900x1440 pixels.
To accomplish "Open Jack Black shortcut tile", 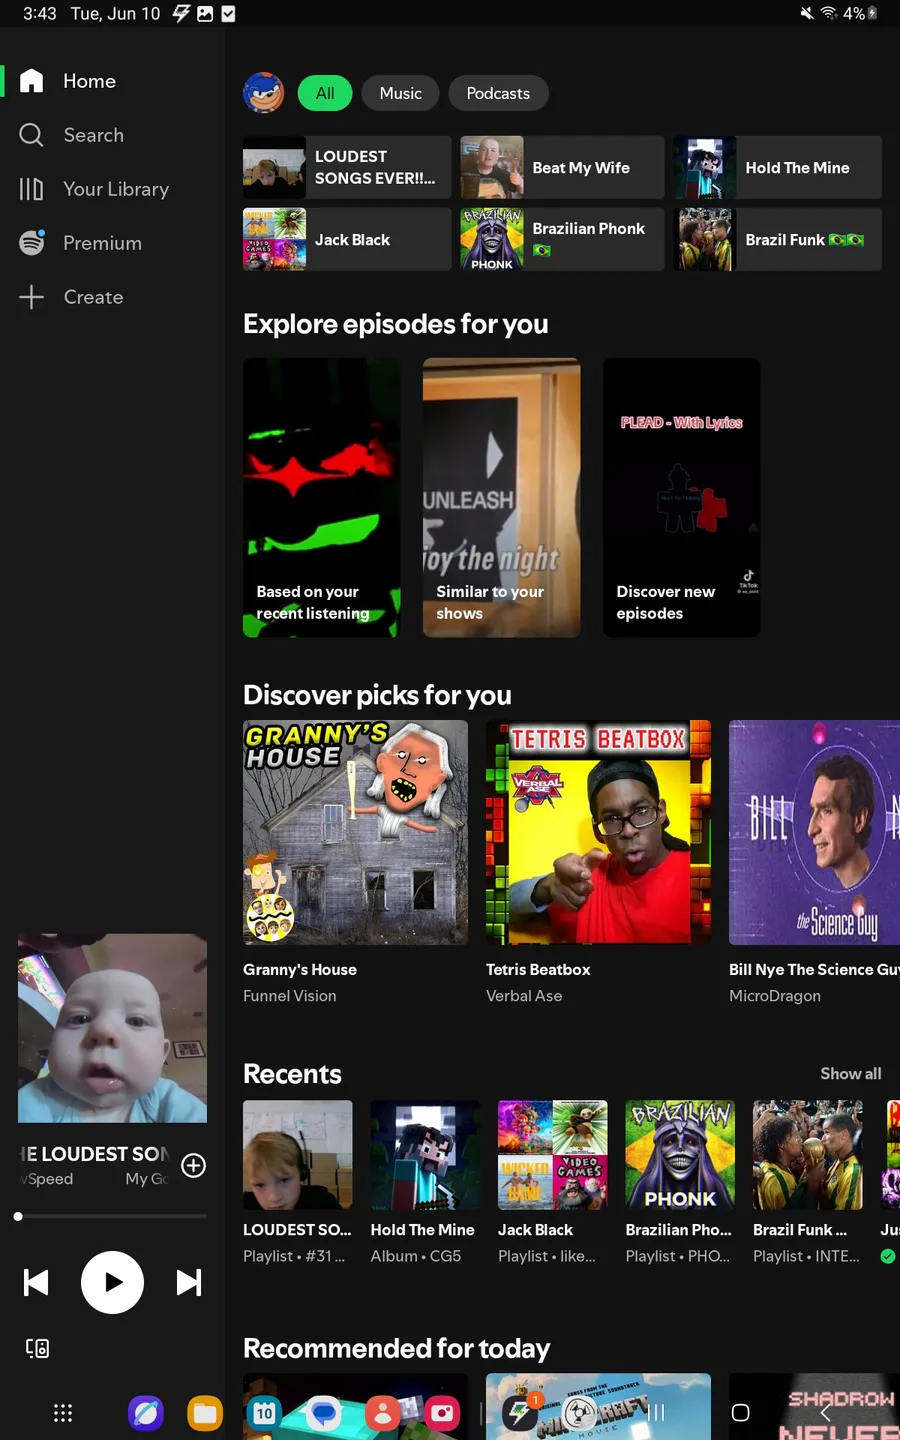I will (347, 239).
